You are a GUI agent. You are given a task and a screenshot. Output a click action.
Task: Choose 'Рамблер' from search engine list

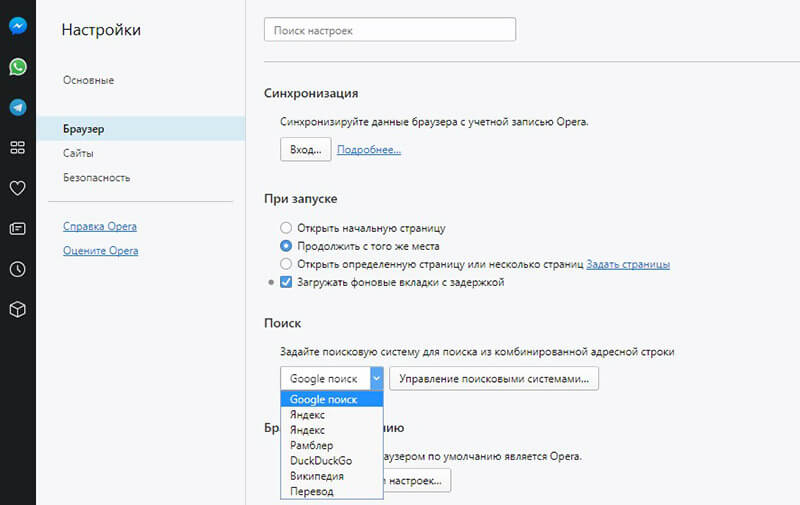coord(332,445)
